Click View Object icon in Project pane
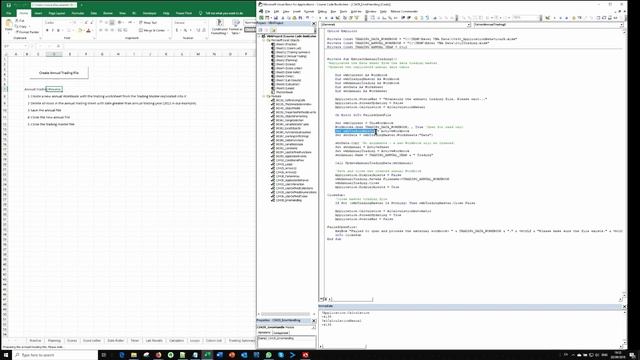The image size is (640, 360). coord(267,30)
